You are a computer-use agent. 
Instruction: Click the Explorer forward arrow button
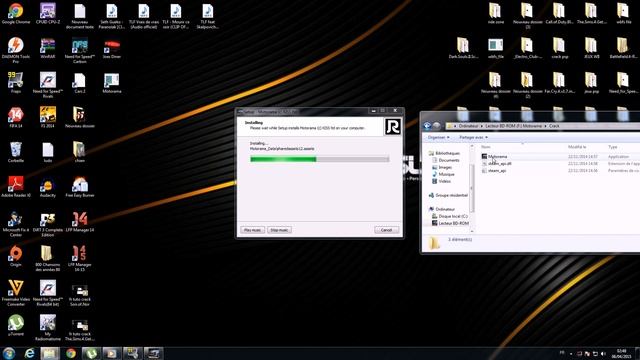click(436, 126)
